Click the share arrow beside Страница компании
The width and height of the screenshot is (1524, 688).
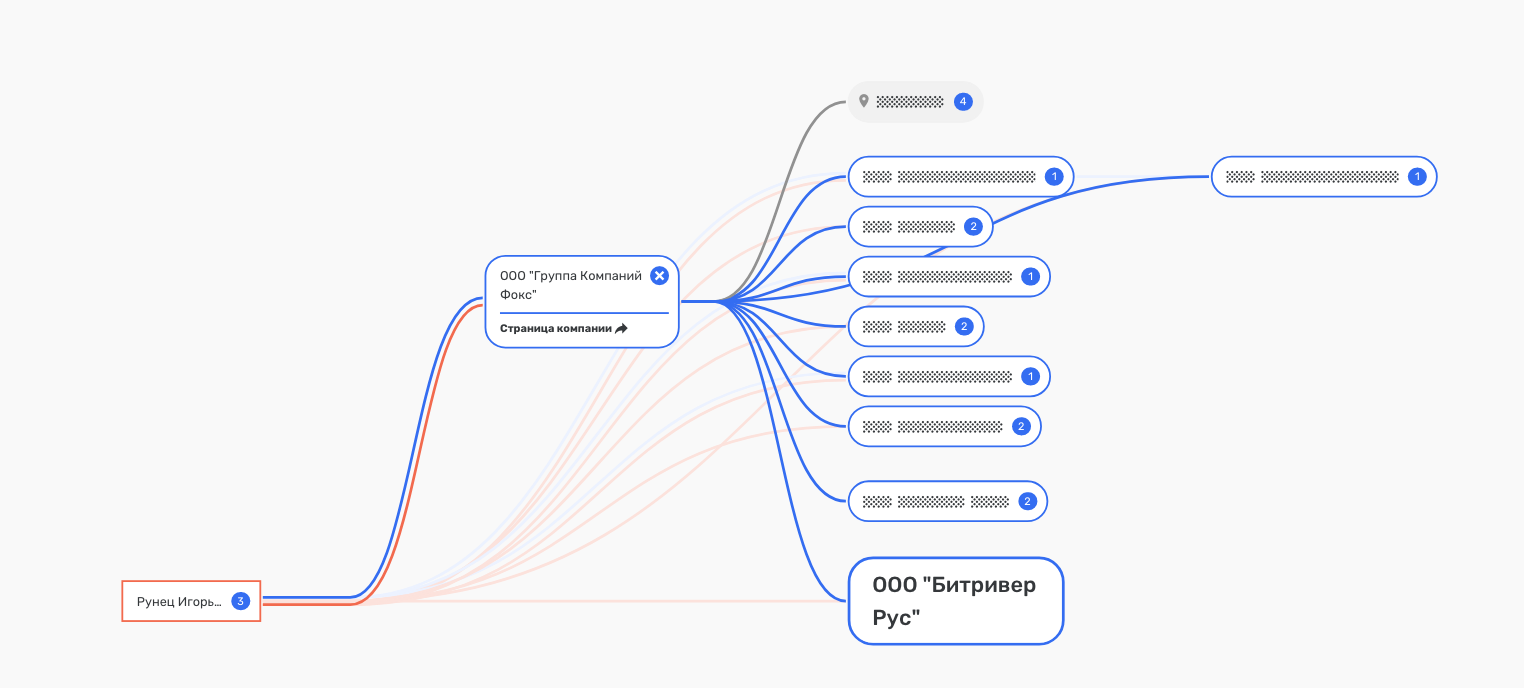(x=621, y=328)
